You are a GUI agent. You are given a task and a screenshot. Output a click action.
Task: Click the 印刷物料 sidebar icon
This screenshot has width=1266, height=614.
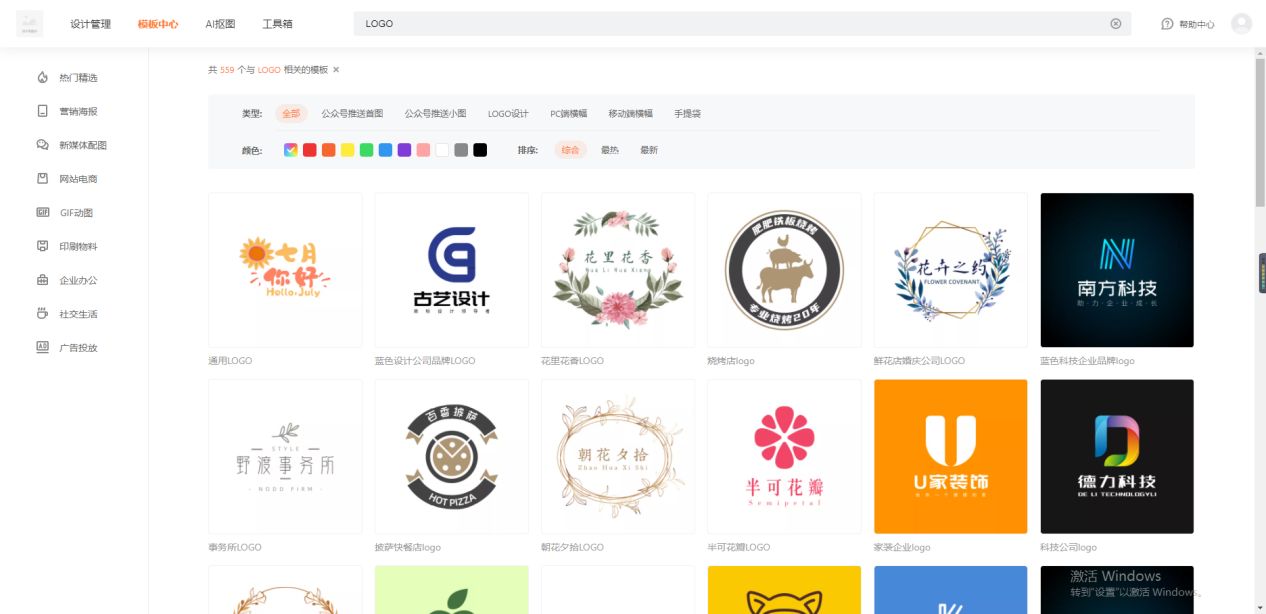[42, 246]
